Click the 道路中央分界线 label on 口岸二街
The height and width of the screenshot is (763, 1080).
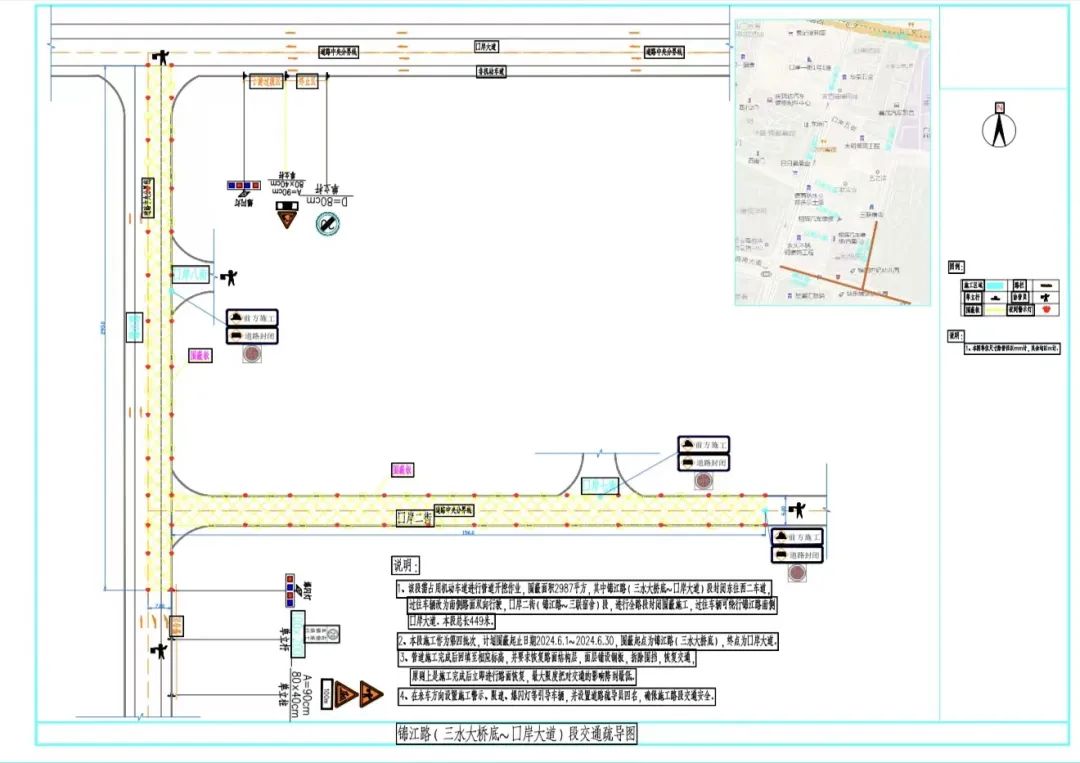click(x=454, y=510)
